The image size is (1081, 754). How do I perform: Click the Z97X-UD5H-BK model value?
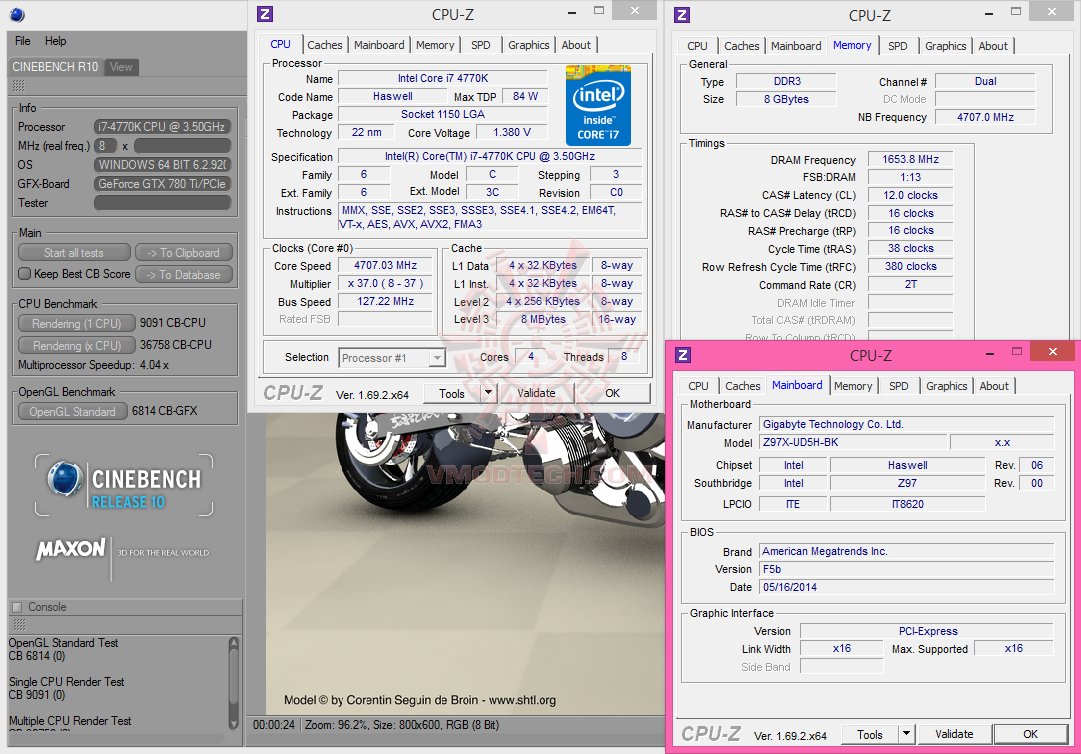(853, 442)
